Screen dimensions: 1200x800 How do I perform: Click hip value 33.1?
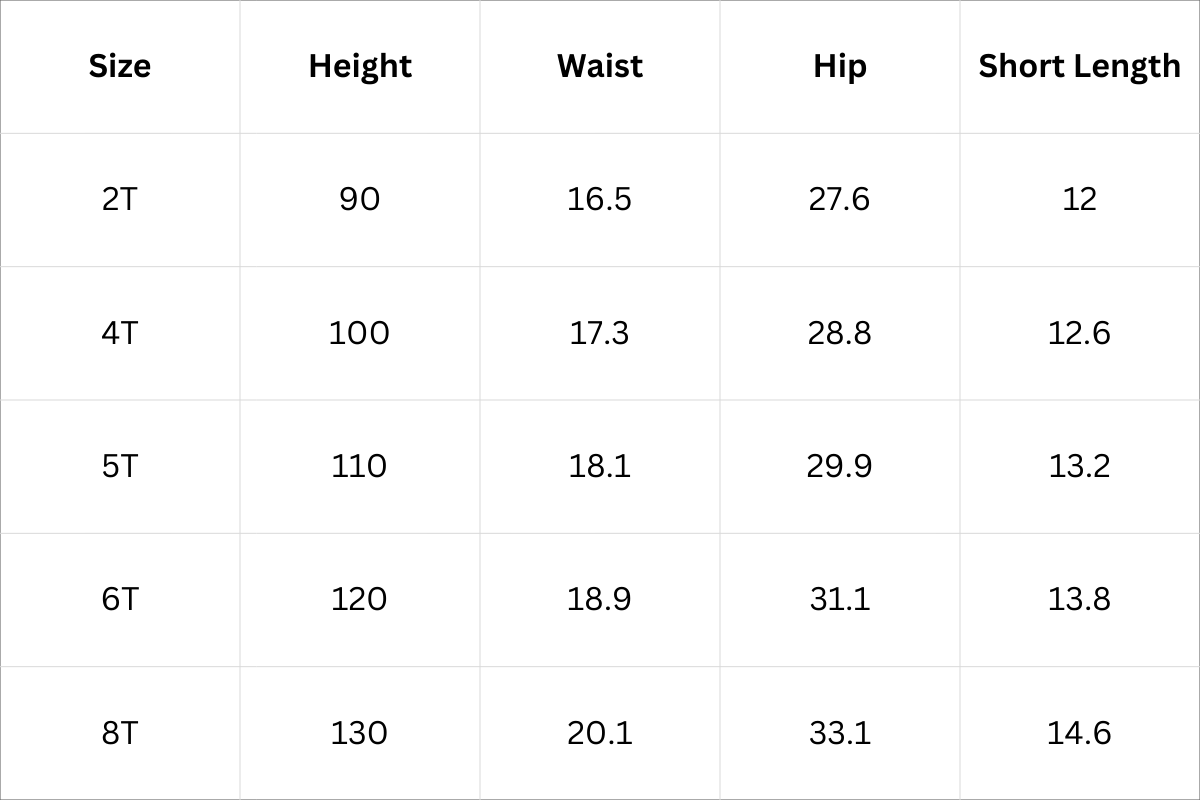click(x=839, y=733)
